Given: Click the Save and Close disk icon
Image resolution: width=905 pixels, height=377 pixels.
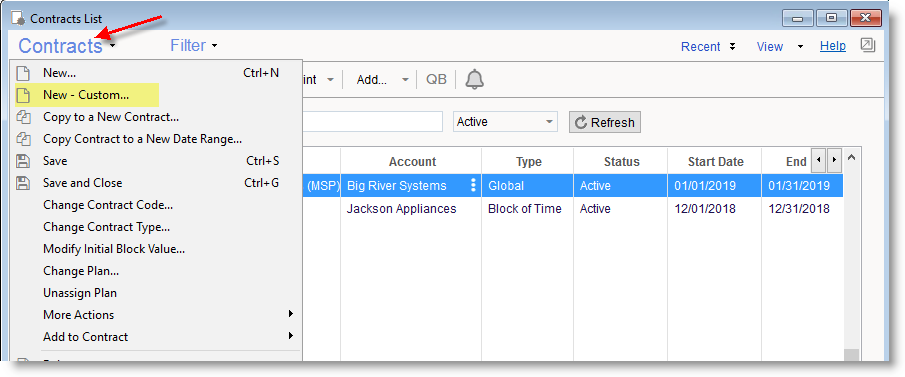Looking at the screenshot, I should 23,183.
